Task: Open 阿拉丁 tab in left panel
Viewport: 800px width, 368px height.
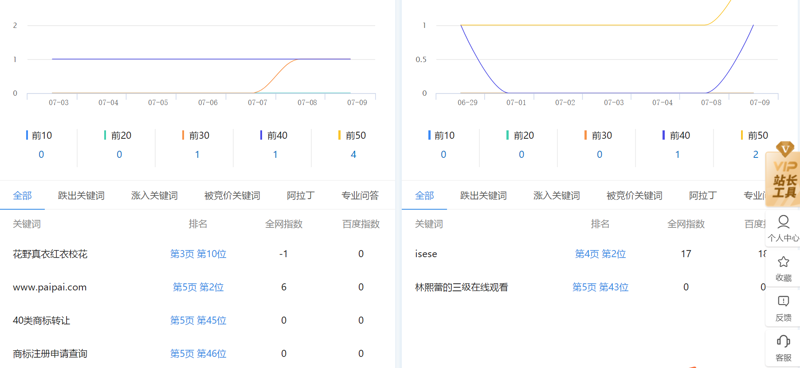Action: [301, 195]
